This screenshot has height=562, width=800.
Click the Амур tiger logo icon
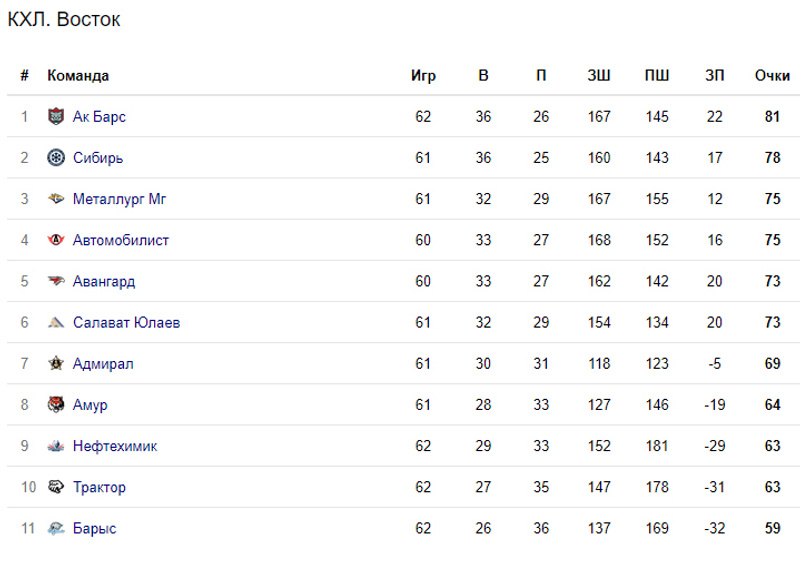(56, 405)
